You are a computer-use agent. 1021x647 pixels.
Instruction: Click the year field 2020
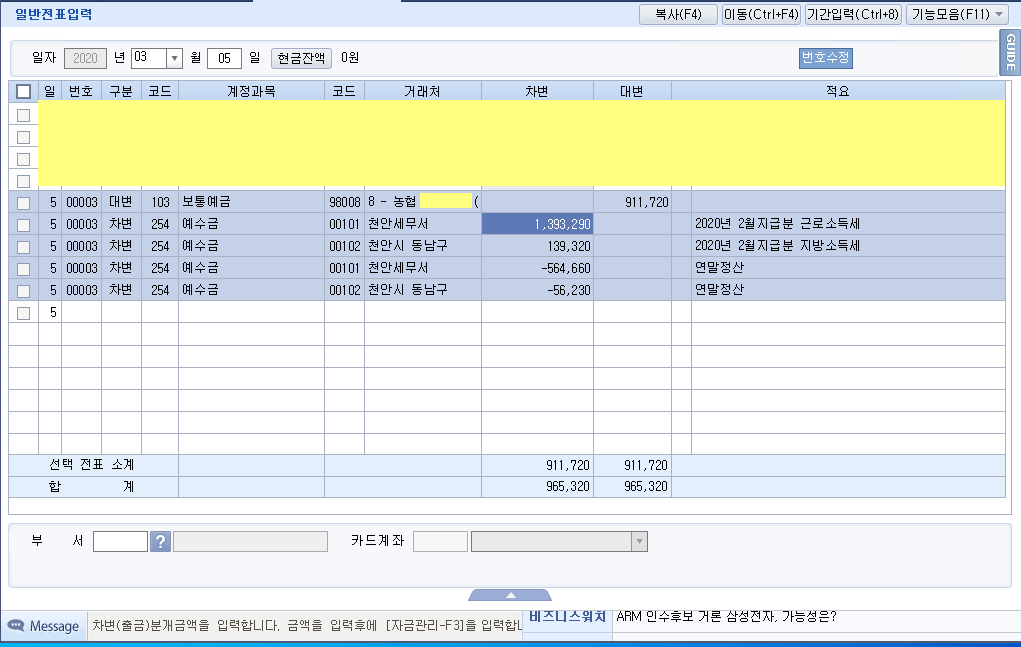tap(85, 58)
